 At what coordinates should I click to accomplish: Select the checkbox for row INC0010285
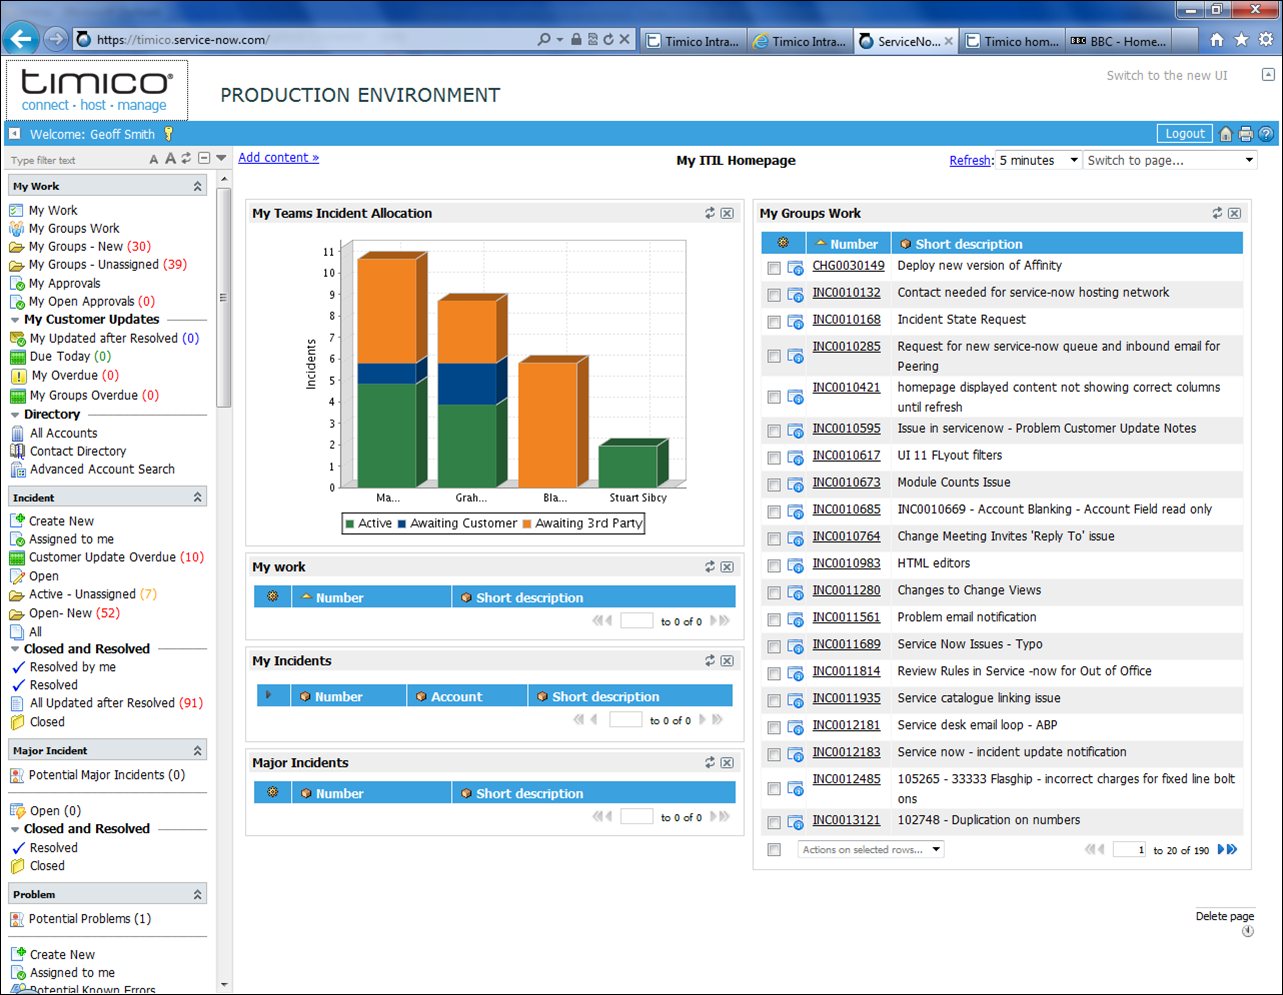point(774,357)
